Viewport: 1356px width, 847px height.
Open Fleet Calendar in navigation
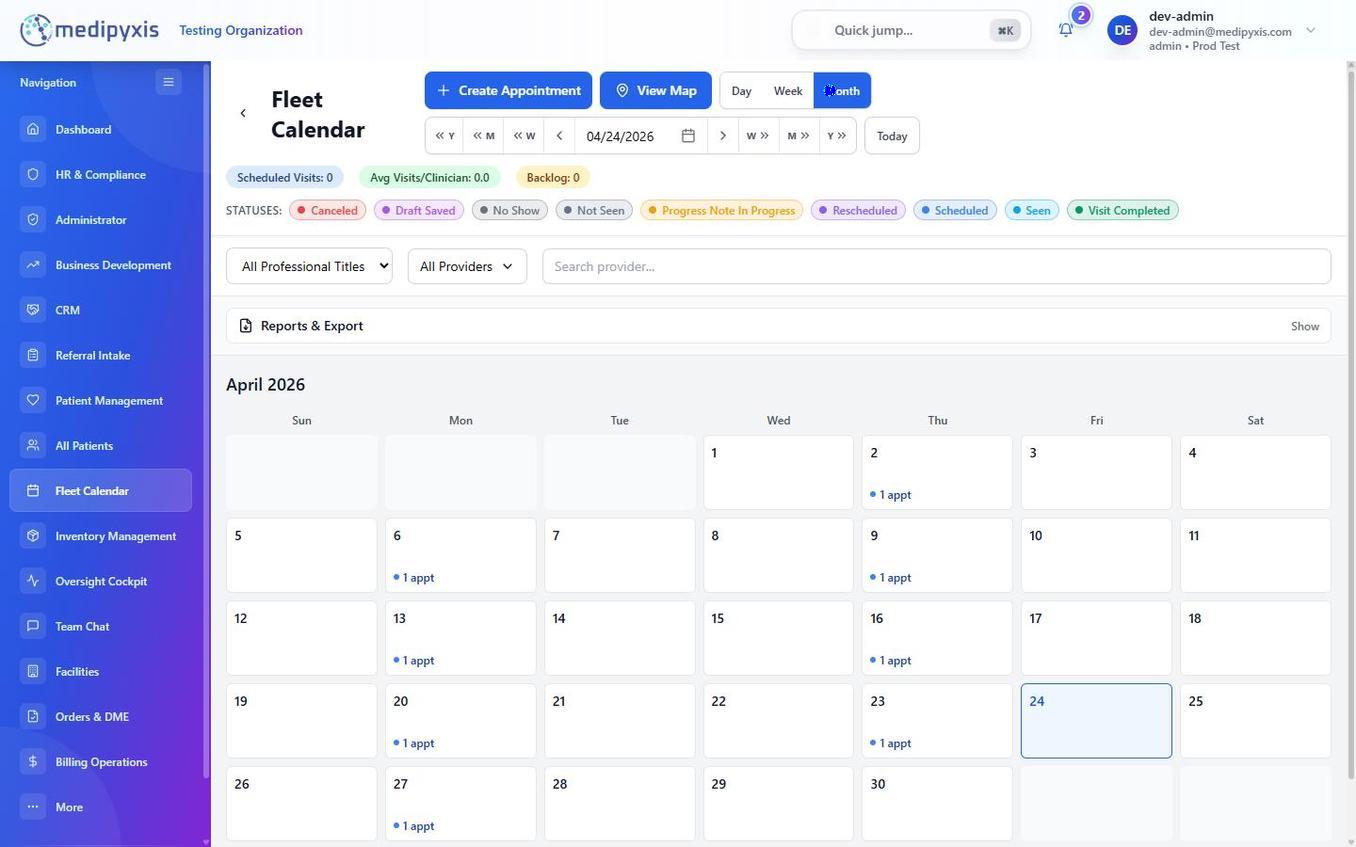pos(101,491)
